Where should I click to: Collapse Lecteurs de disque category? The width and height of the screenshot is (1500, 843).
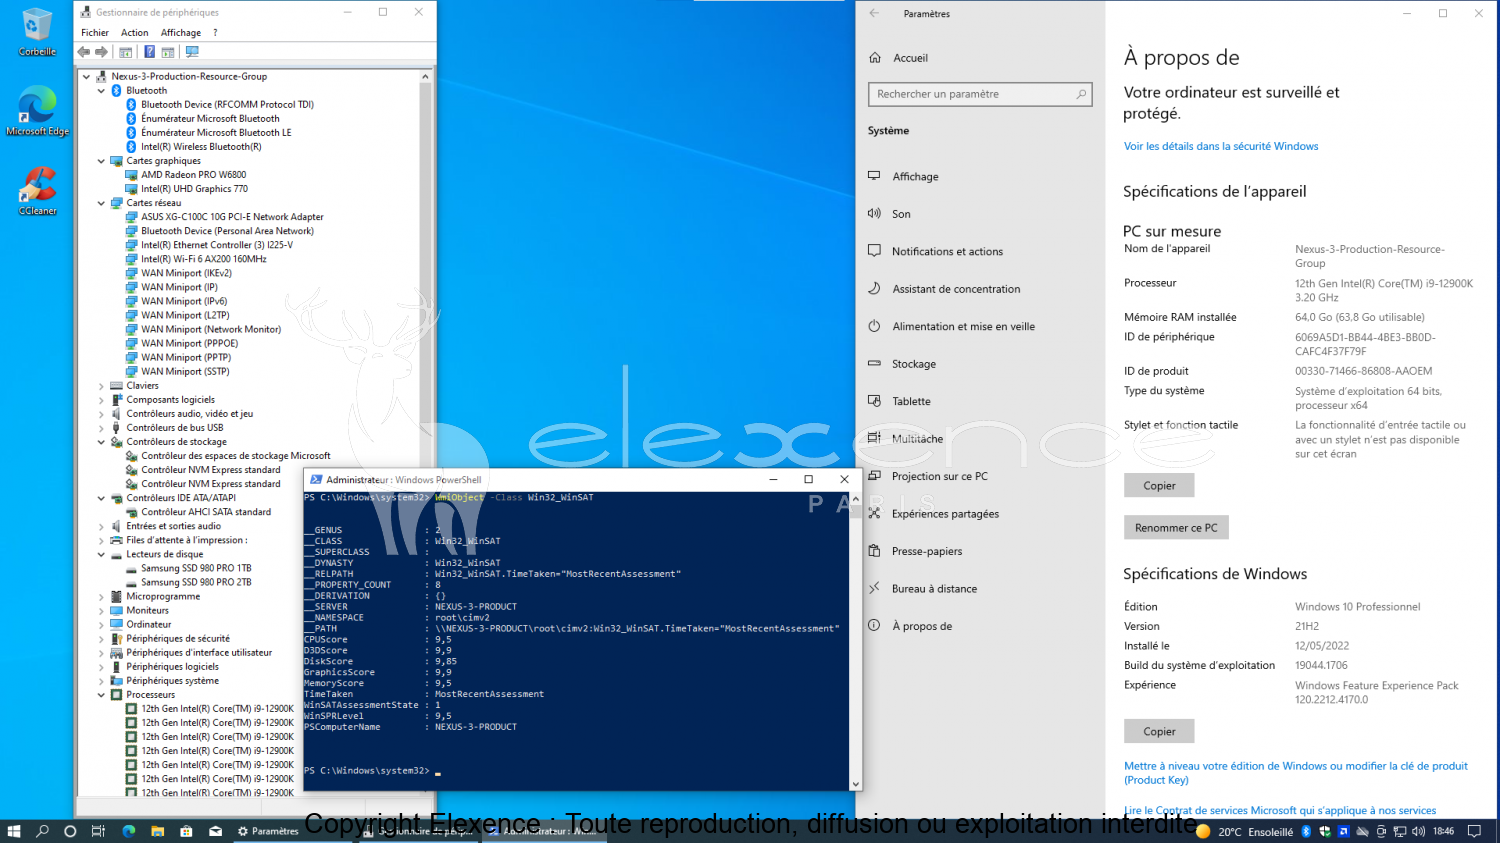pyautogui.click(x=101, y=554)
